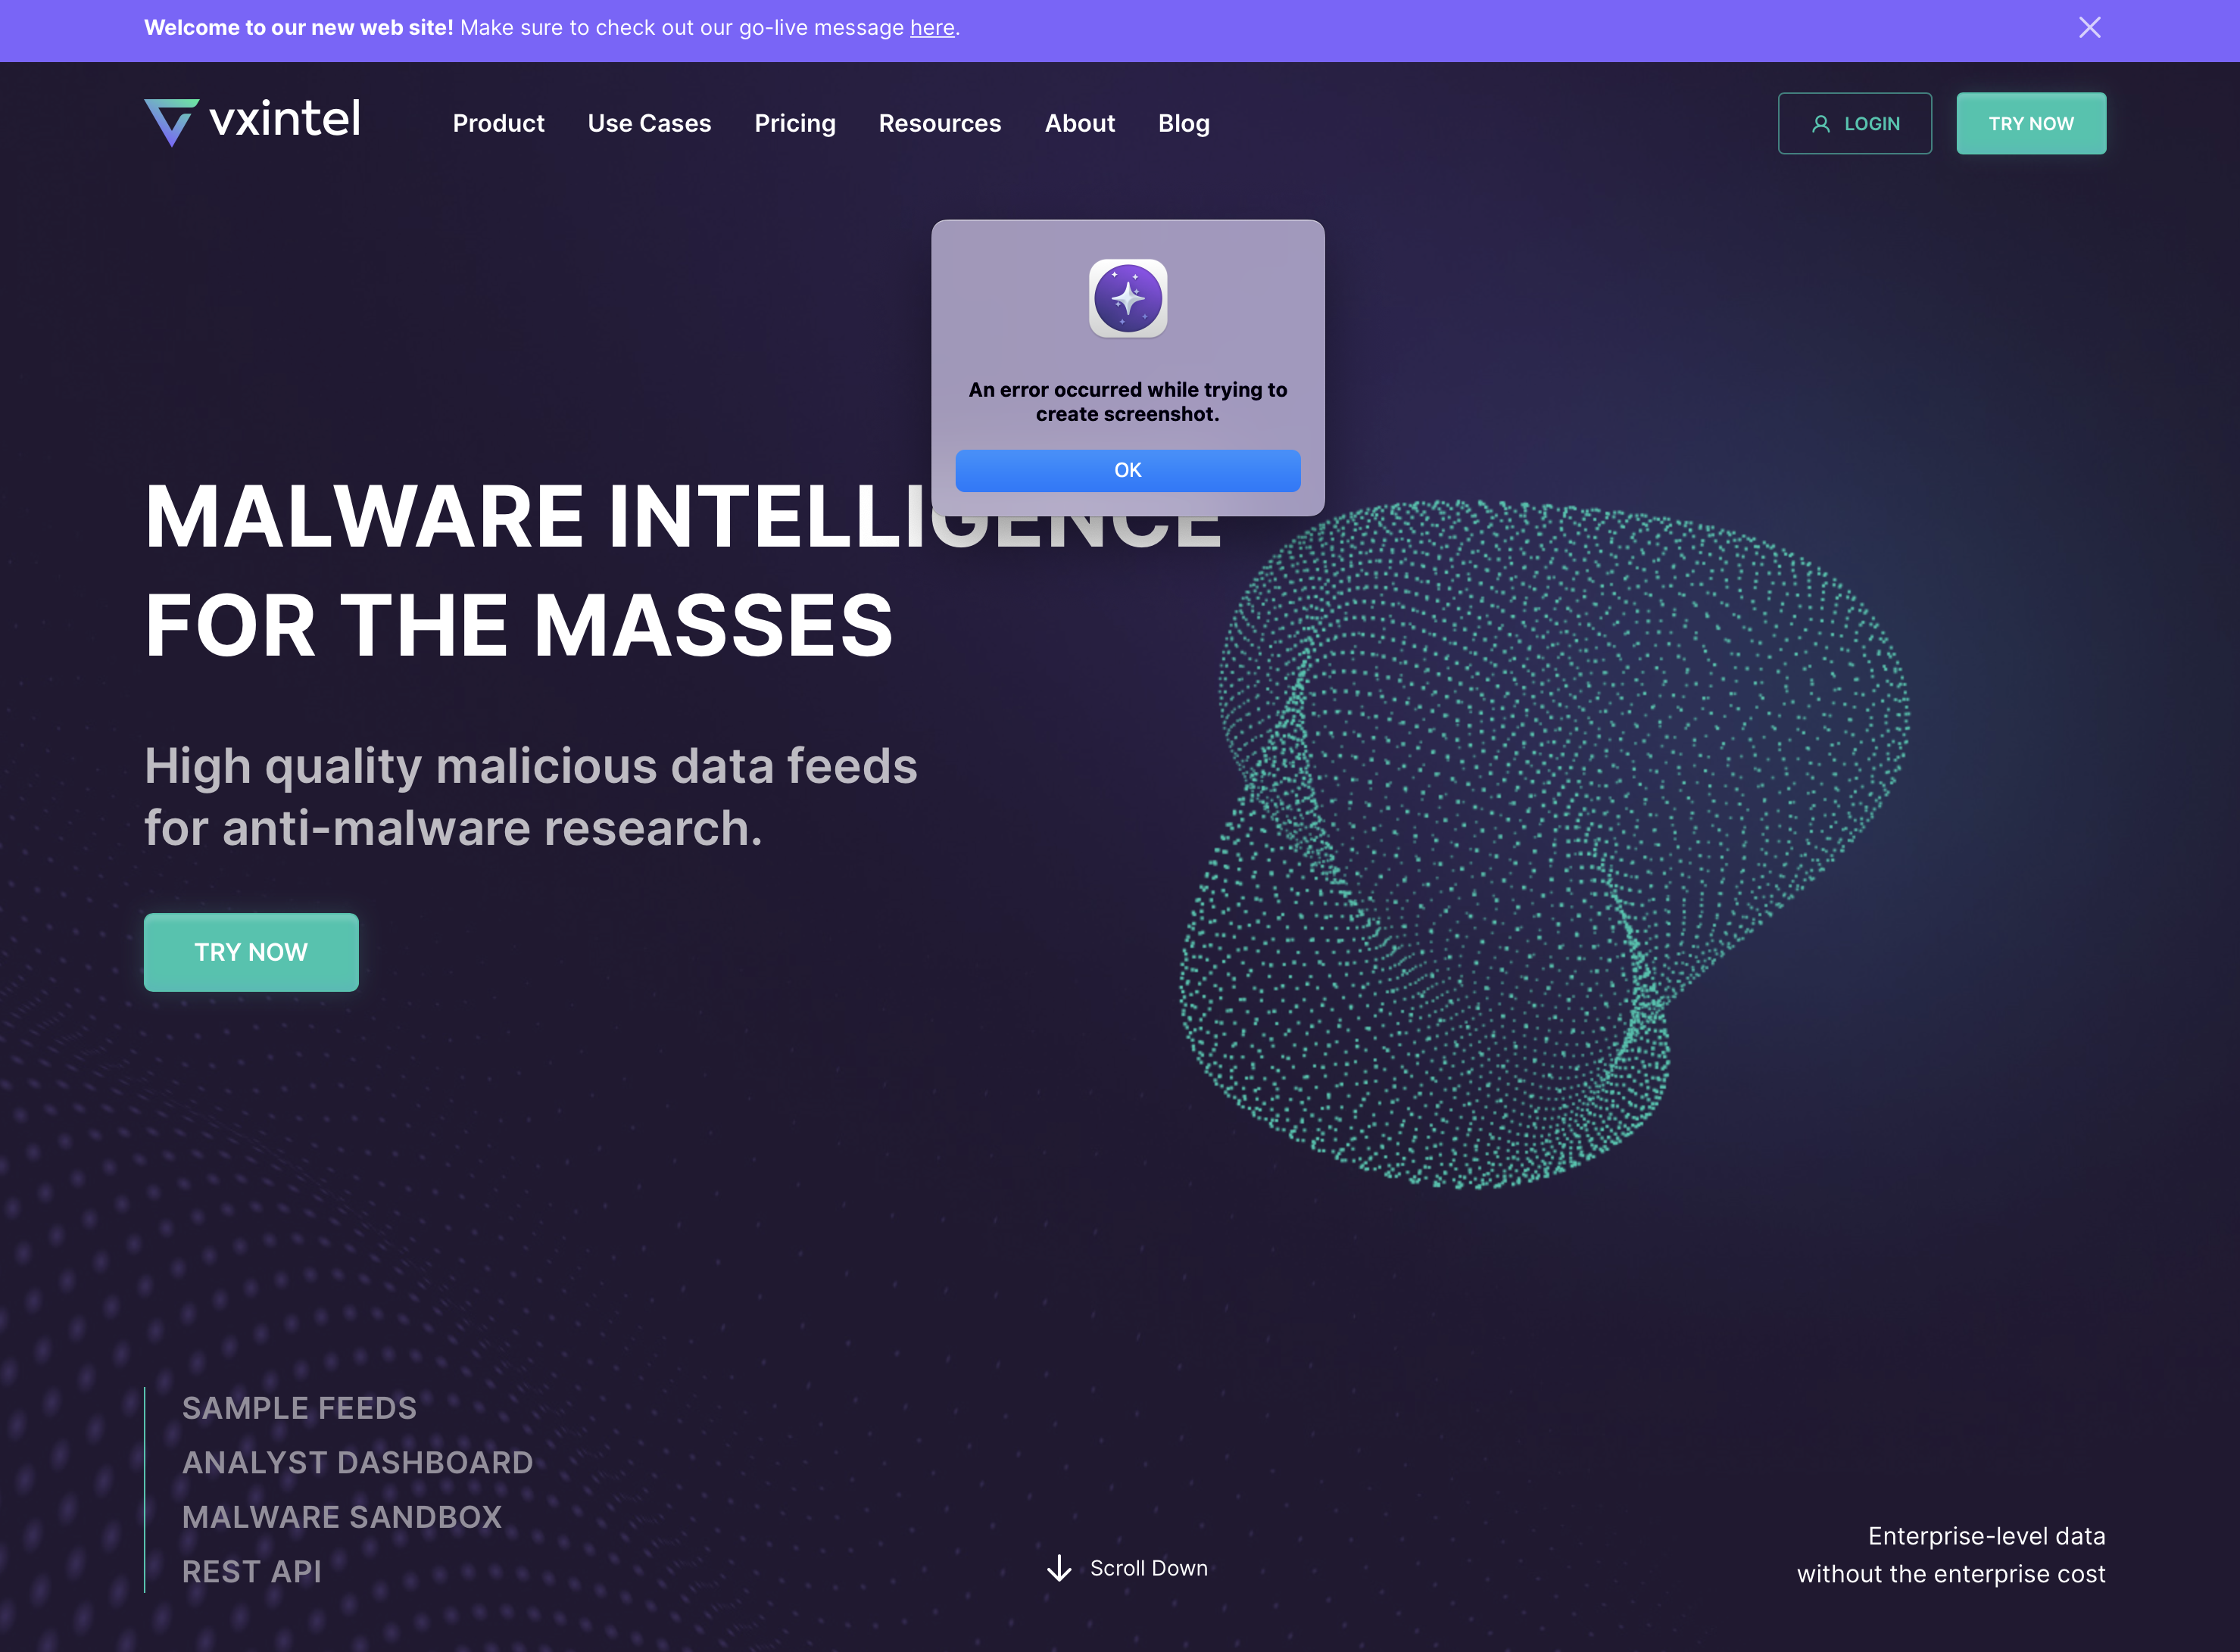Follow the 'here' go-live message link
The width and height of the screenshot is (2240, 1652).
[x=931, y=28]
